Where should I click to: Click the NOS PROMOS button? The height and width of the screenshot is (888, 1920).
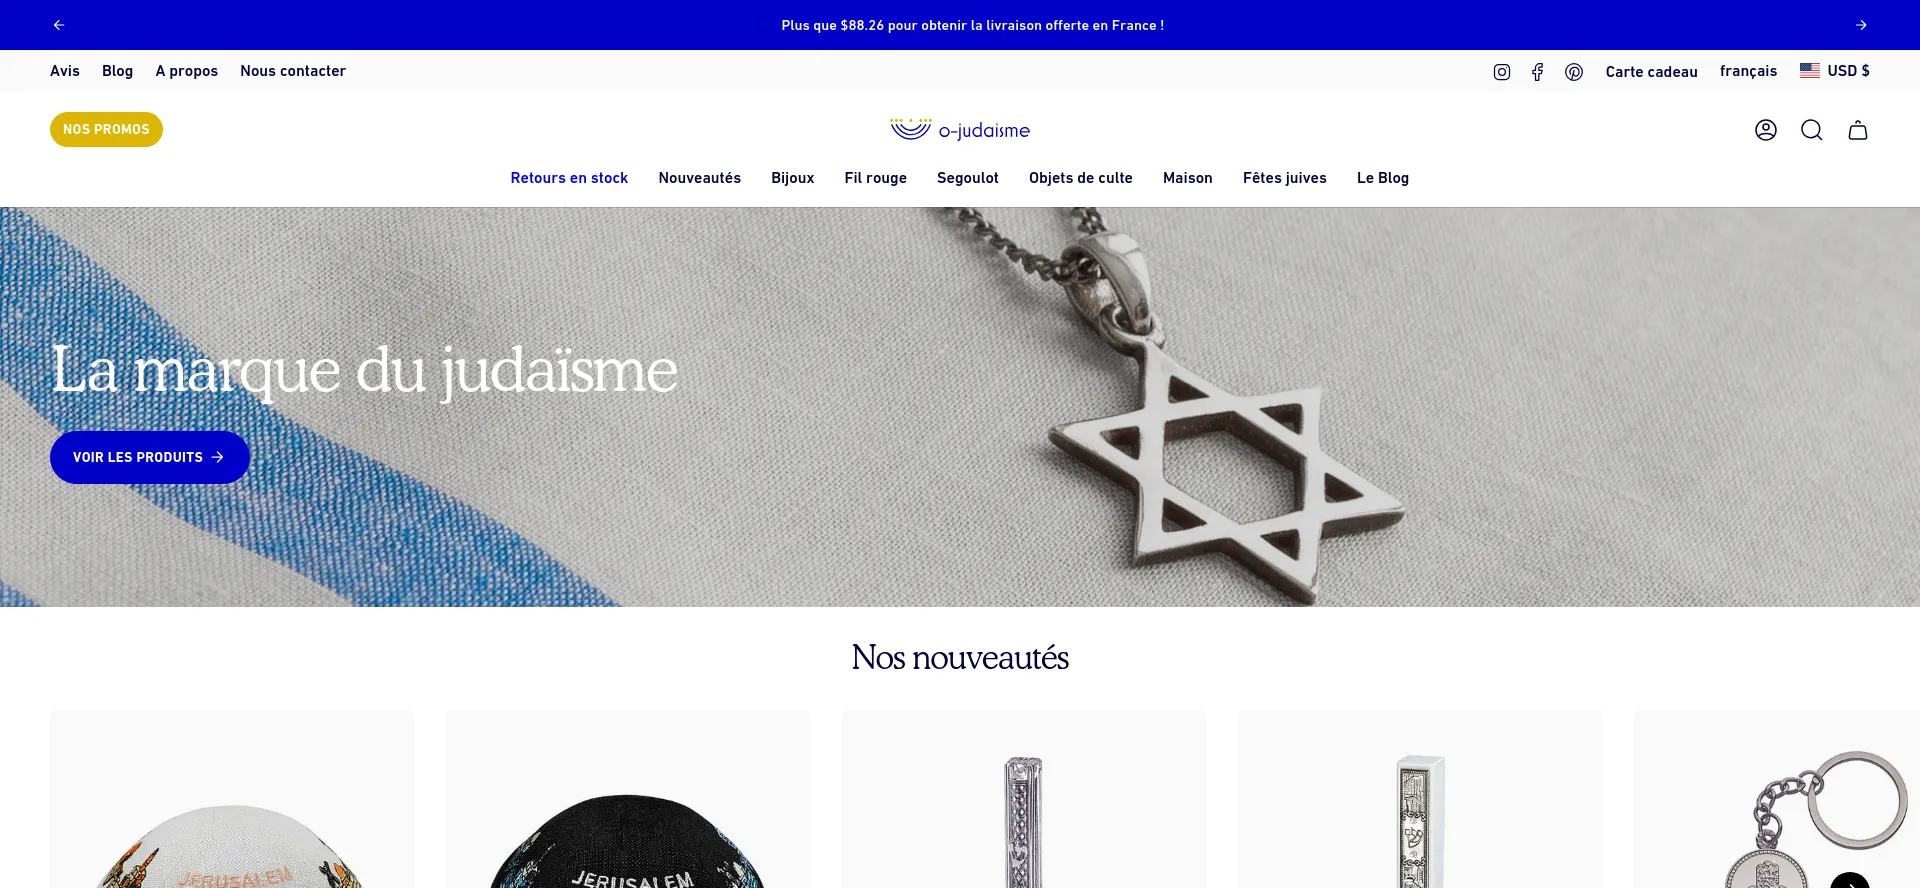tap(106, 129)
